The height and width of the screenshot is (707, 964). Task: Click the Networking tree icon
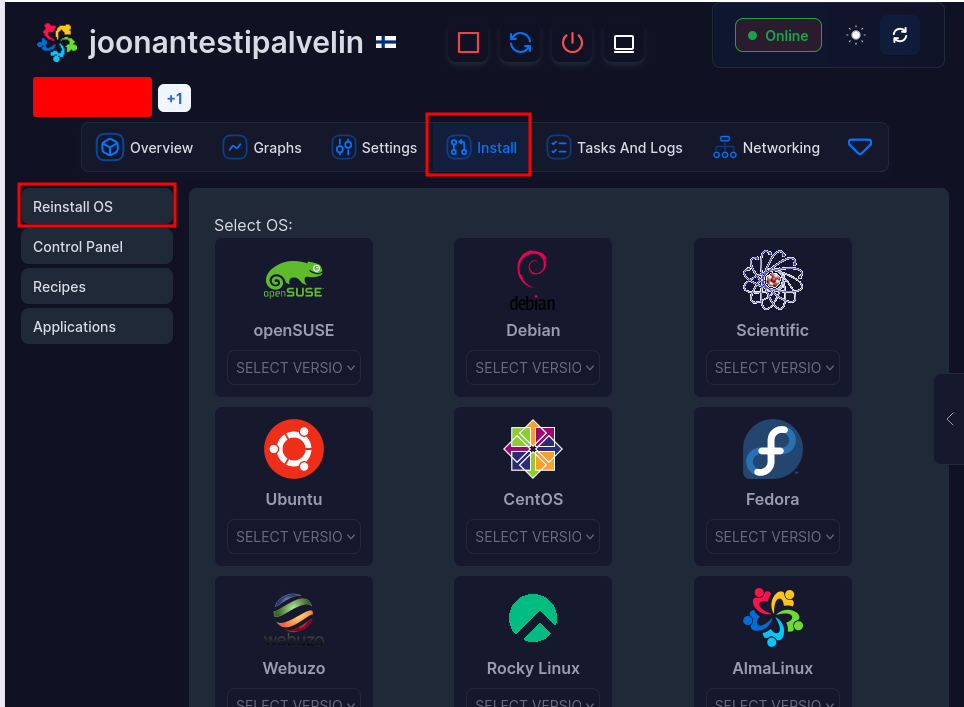pyautogui.click(x=724, y=148)
